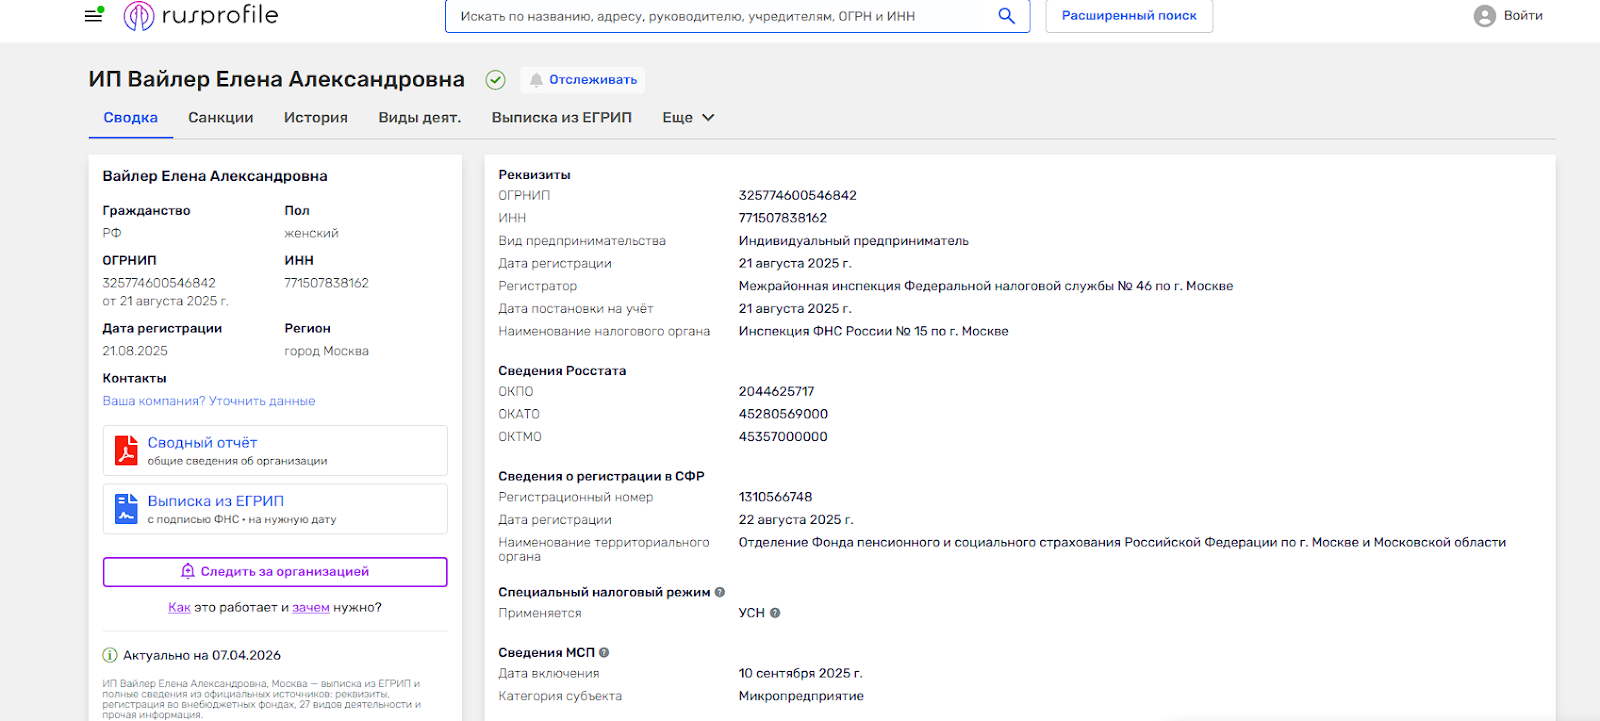Click the region value город Москва
The width and height of the screenshot is (1600, 721).
point(327,351)
